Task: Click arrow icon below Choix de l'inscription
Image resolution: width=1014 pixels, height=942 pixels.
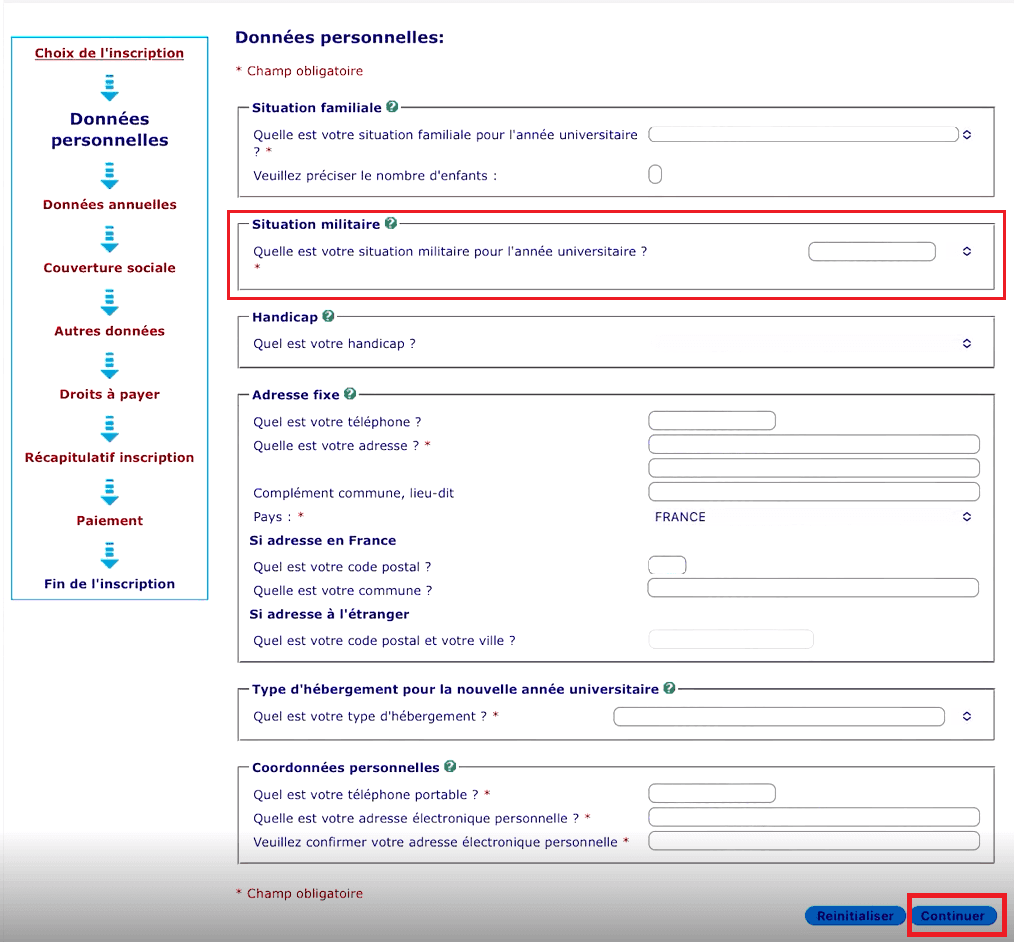Action: 110,87
